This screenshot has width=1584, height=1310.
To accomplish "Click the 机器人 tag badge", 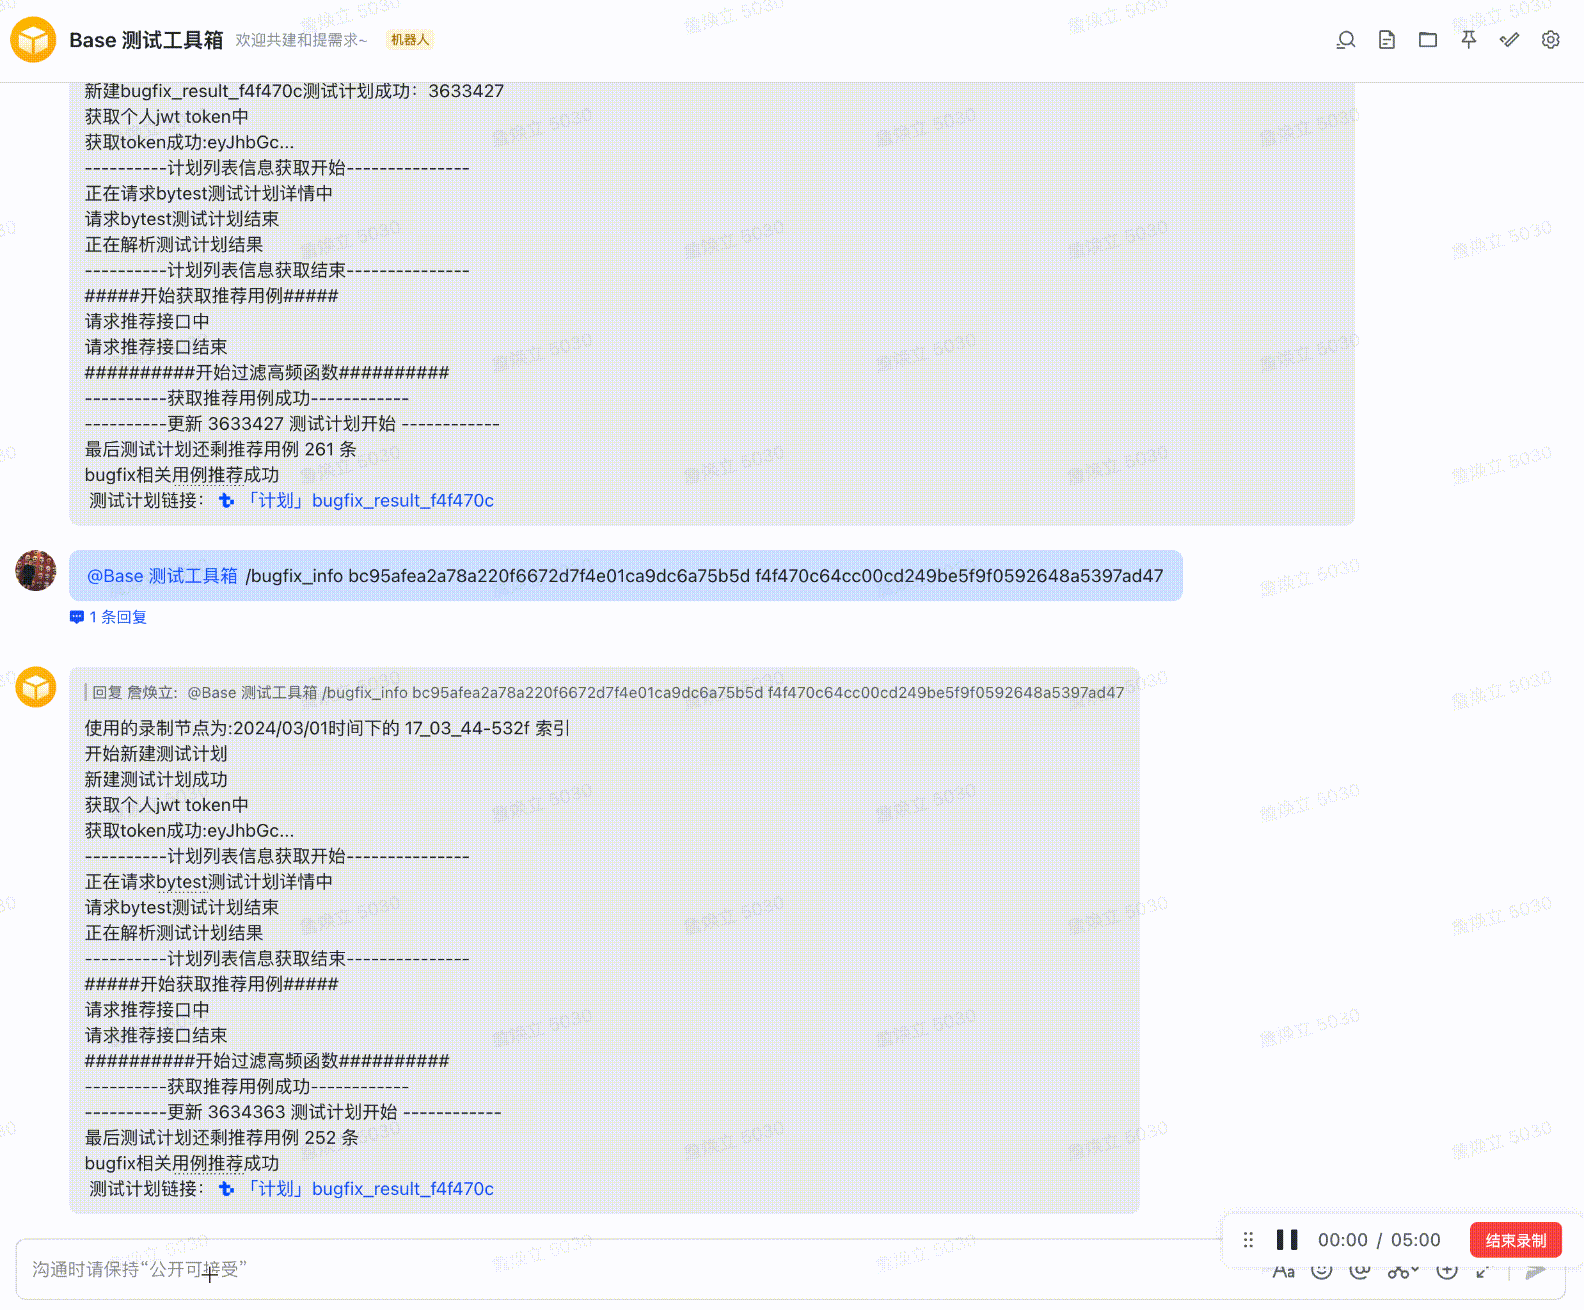I will pyautogui.click(x=410, y=40).
